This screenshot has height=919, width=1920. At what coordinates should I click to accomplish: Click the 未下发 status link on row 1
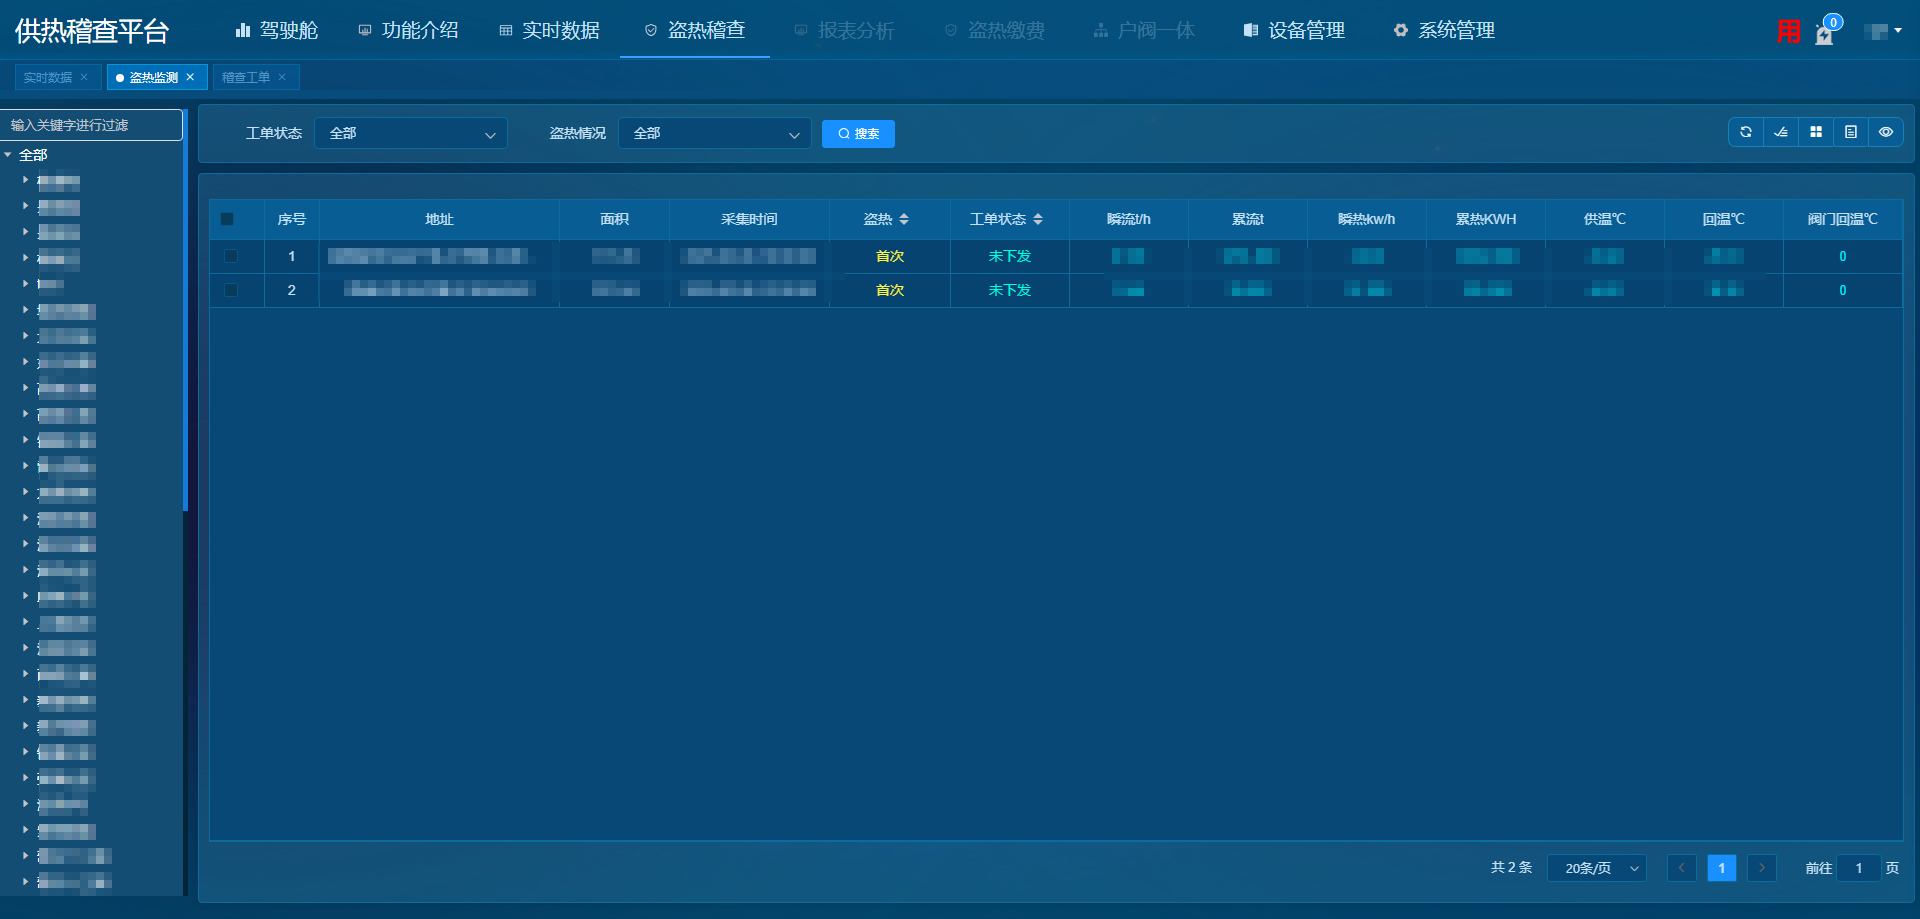pos(1009,256)
